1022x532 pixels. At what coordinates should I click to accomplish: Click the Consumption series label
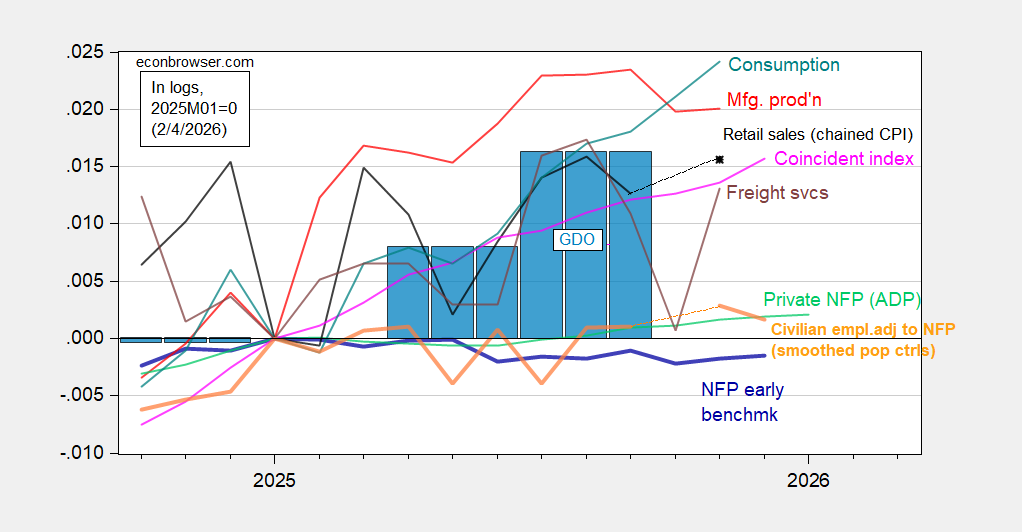783,65
